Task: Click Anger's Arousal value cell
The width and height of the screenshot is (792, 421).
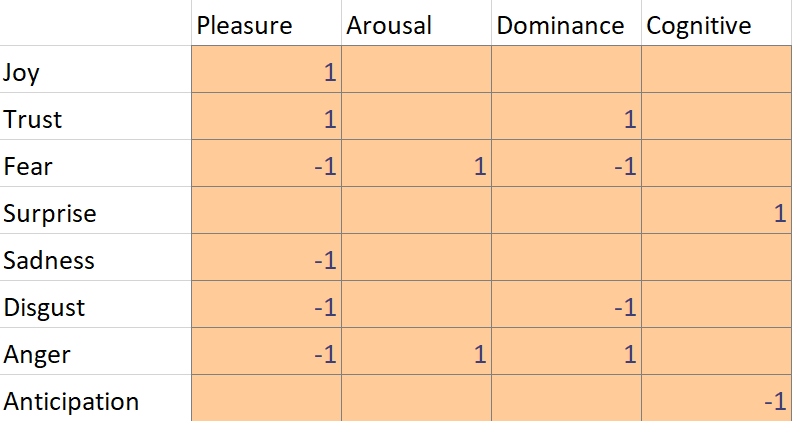Action: 416,354
